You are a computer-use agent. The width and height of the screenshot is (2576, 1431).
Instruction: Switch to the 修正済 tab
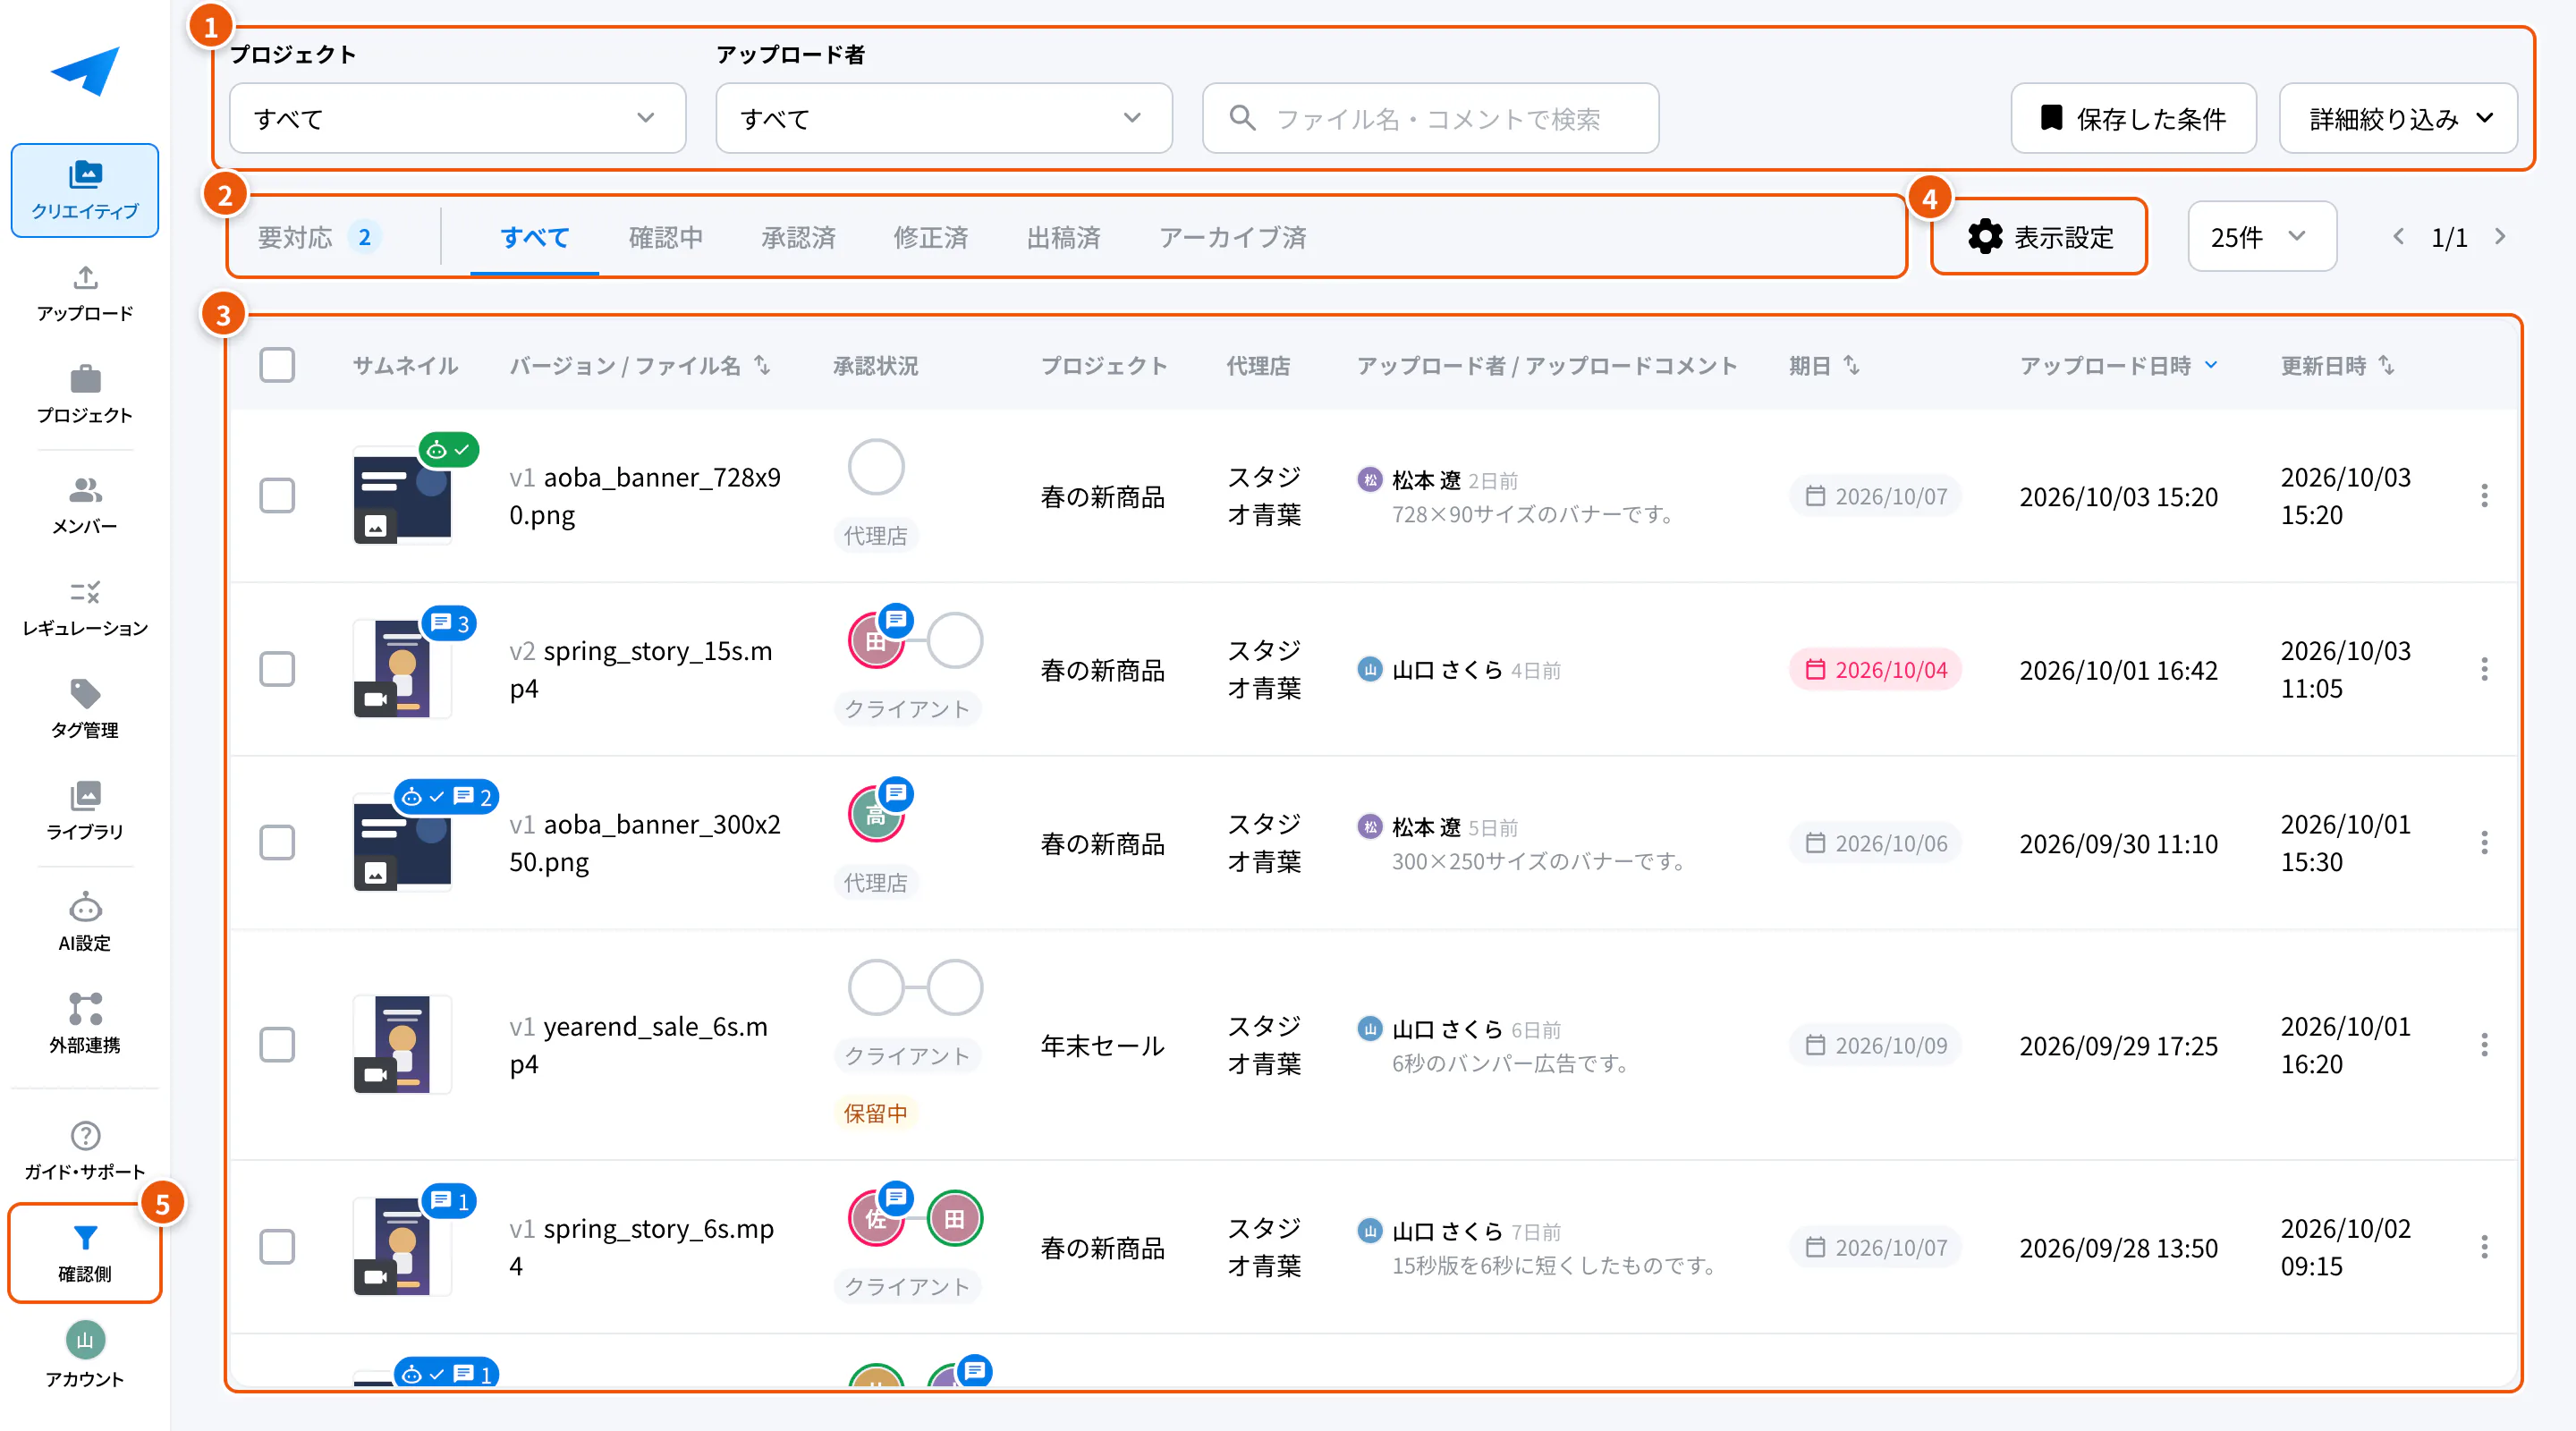(x=931, y=237)
